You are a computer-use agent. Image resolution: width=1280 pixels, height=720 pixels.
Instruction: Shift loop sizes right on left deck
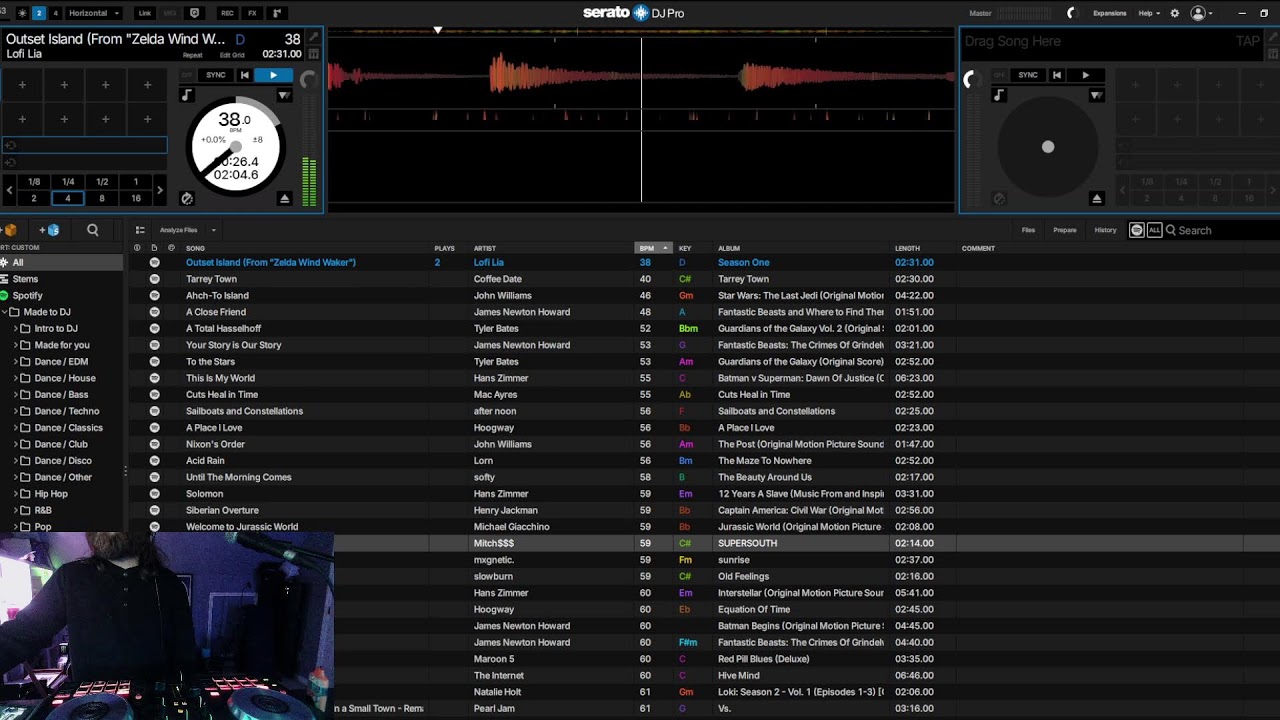(x=160, y=190)
